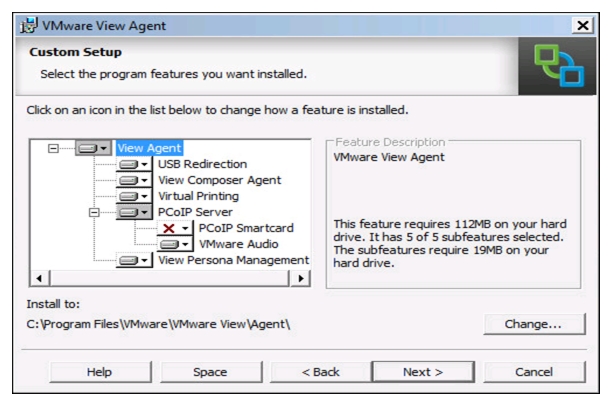
Task: Go back with the < Back button
Action: [x=321, y=372]
